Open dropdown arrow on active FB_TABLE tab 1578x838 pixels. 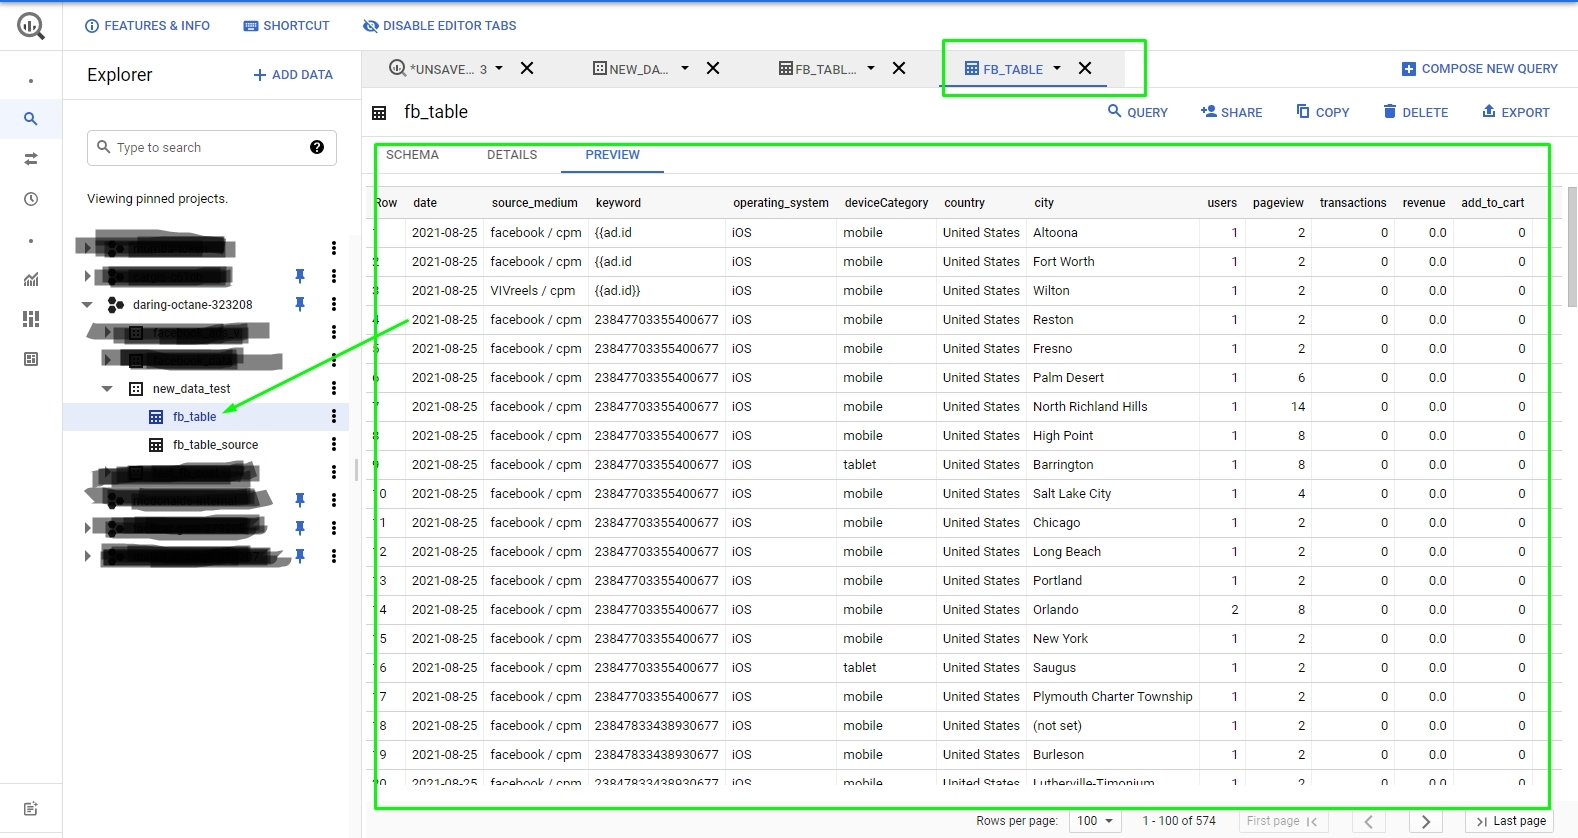(1057, 68)
